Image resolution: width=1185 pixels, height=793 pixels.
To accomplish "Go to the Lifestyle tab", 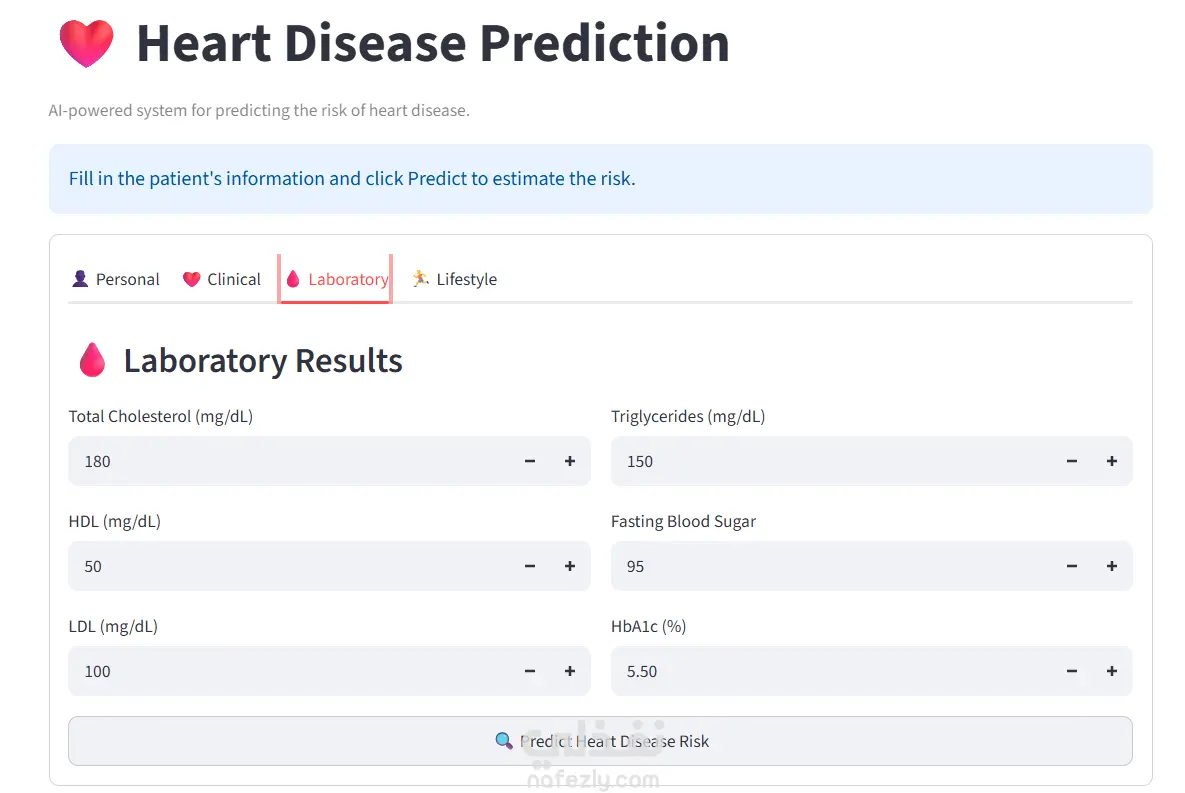I will (x=454, y=279).
